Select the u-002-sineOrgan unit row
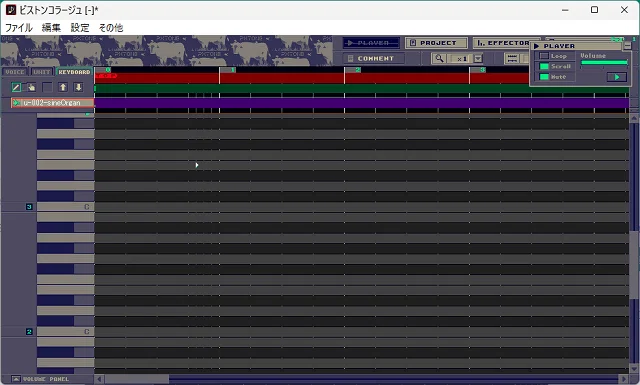The width and height of the screenshot is (640, 385). (x=53, y=103)
